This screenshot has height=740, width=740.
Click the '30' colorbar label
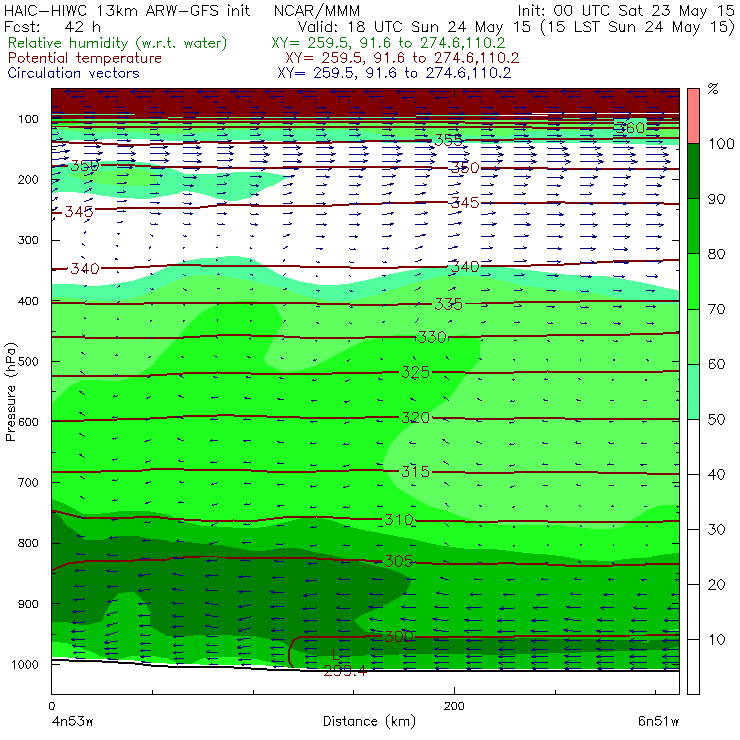pyautogui.click(x=716, y=530)
